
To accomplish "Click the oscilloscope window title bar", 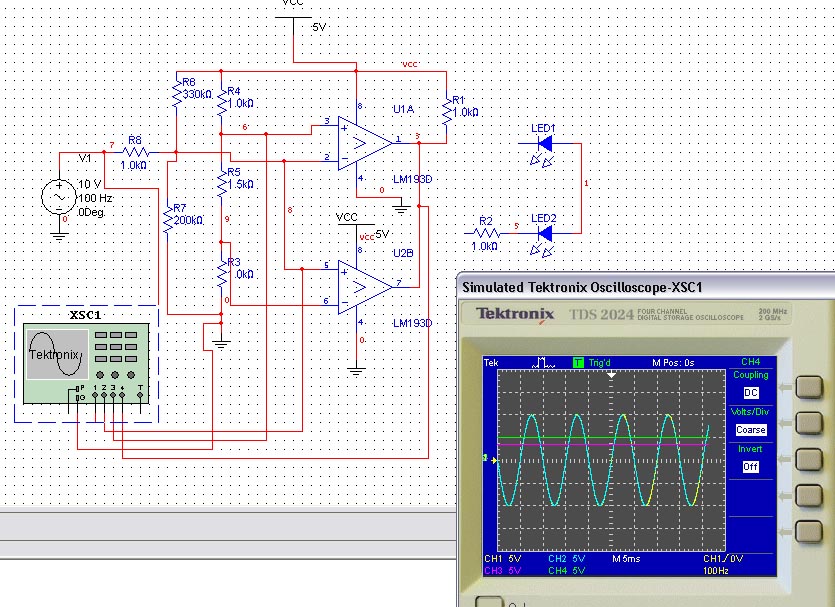I will point(646,288).
